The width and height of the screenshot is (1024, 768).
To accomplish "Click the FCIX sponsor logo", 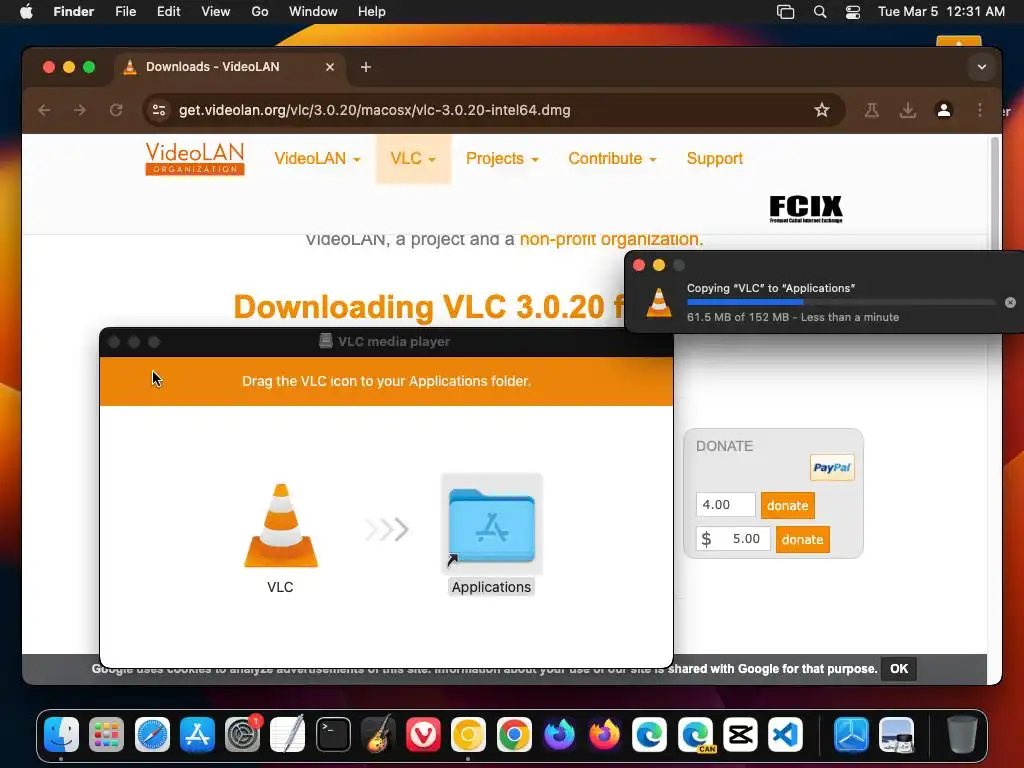I will [x=806, y=209].
